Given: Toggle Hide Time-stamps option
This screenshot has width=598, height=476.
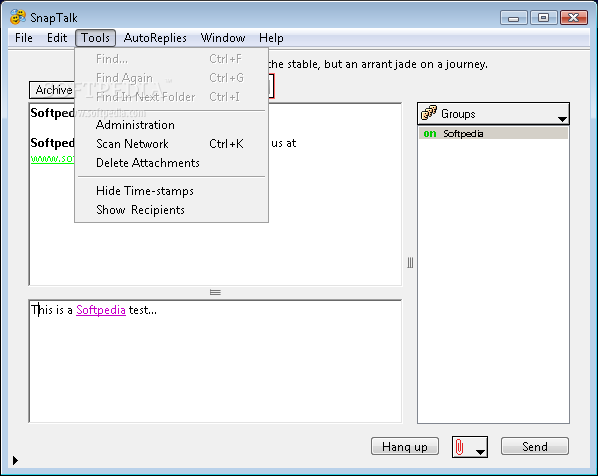Looking at the screenshot, I should (171, 191).
